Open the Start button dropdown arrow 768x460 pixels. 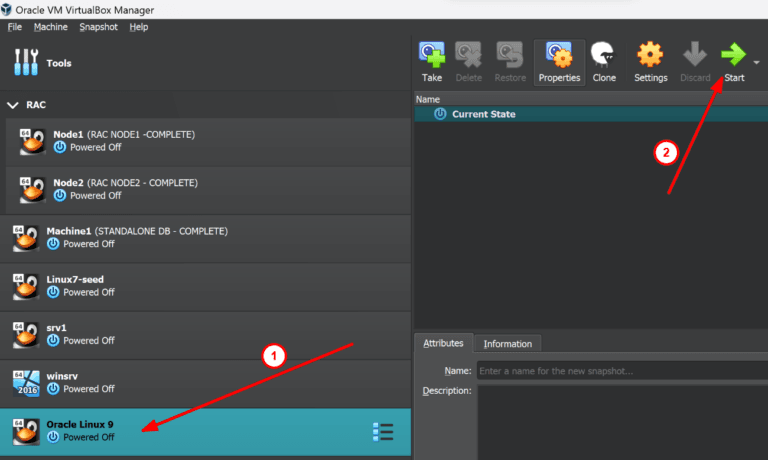tap(757, 62)
